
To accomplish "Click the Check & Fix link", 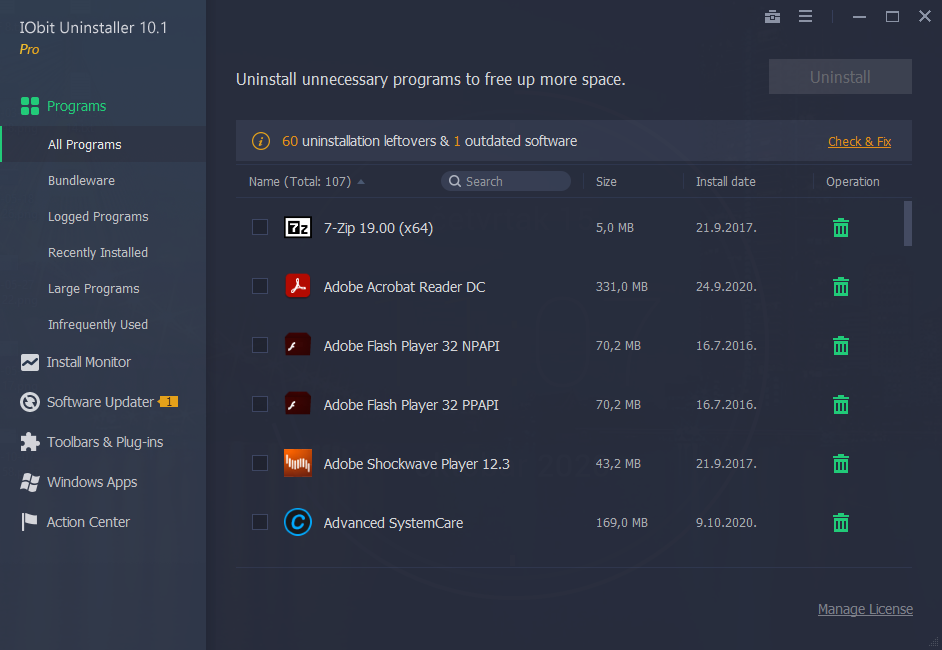I will click(859, 141).
